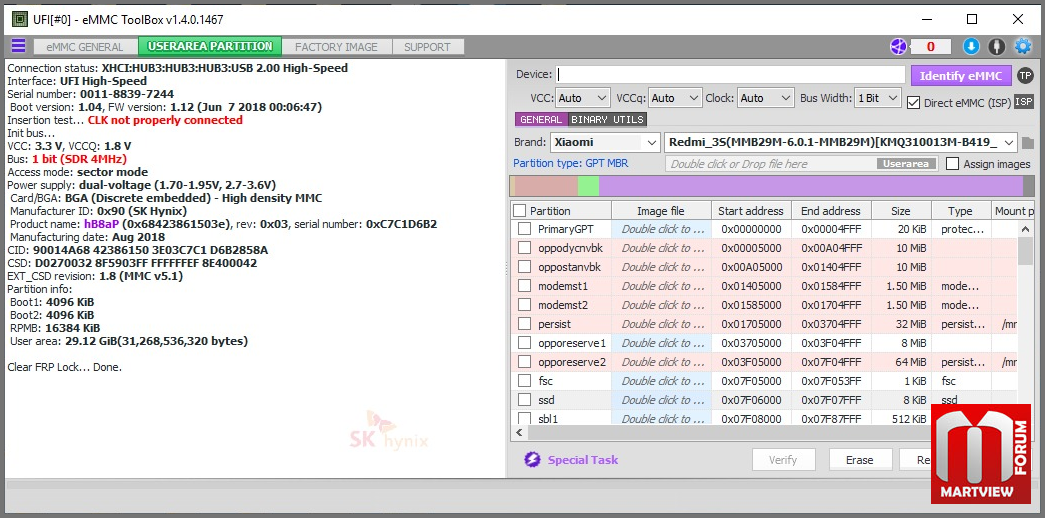Check the PrimaryGPT partition checkbox

click(x=524, y=229)
